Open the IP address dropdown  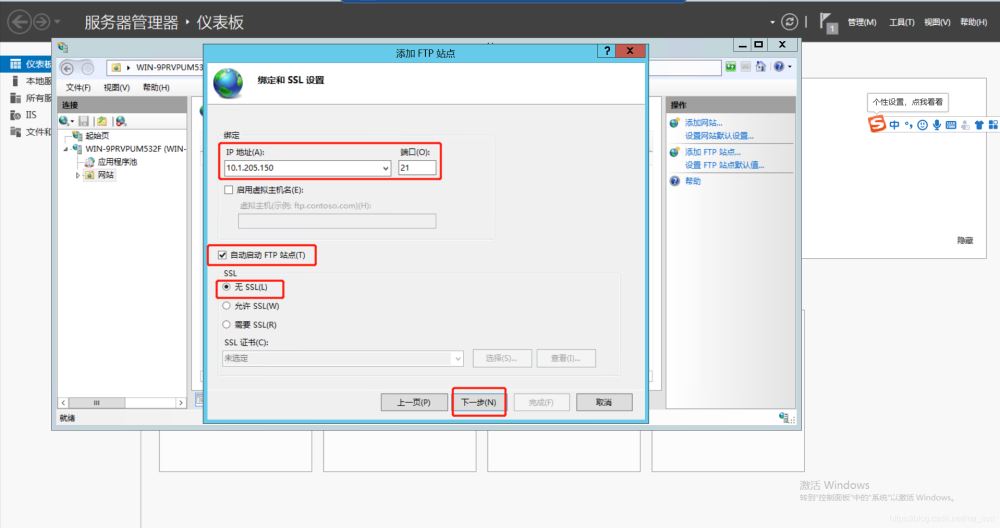tap(386, 168)
